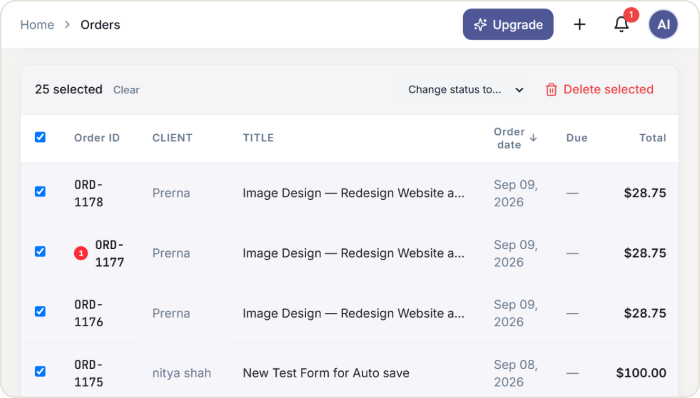This screenshot has height=398, width=700.
Task: Click the Orders breadcrumb
Action: pyautogui.click(x=100, y=25)
